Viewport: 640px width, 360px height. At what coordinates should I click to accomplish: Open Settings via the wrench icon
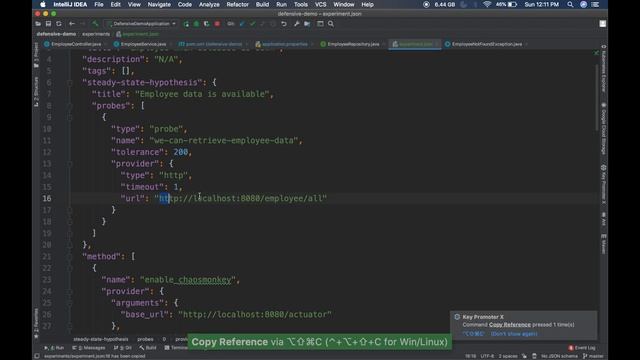(296, 24)
